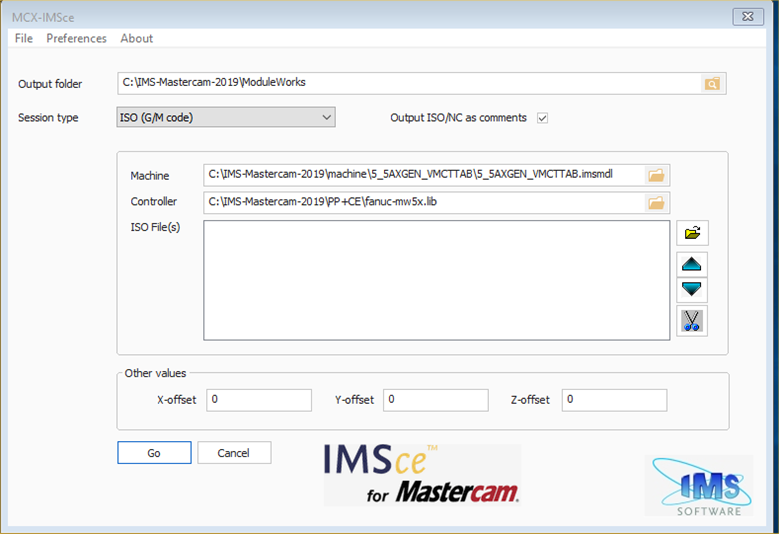779x534 pixels.
Task: Edit the X-offset value field
Action: pos(259,400)
